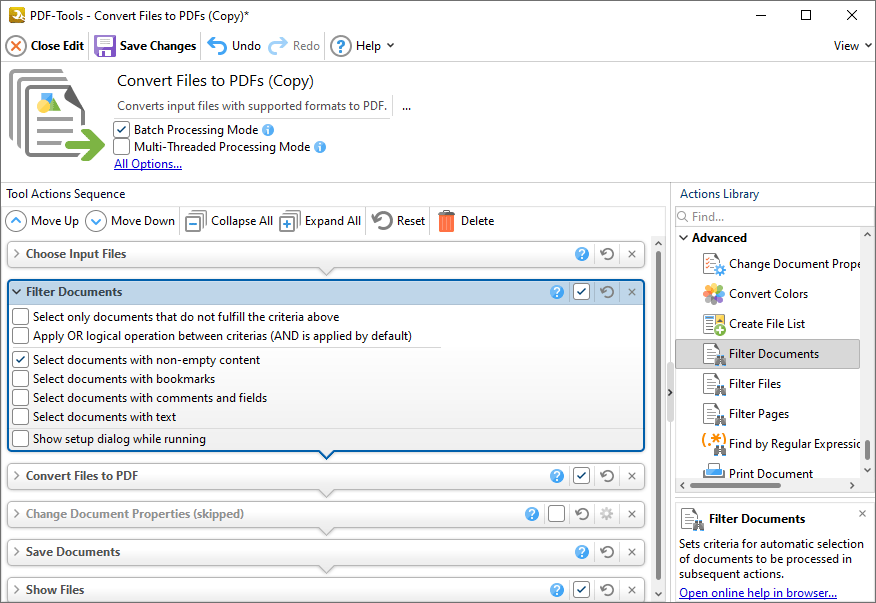
Task: Open help for Convert Files to PDF
Action: pos(556,476)
